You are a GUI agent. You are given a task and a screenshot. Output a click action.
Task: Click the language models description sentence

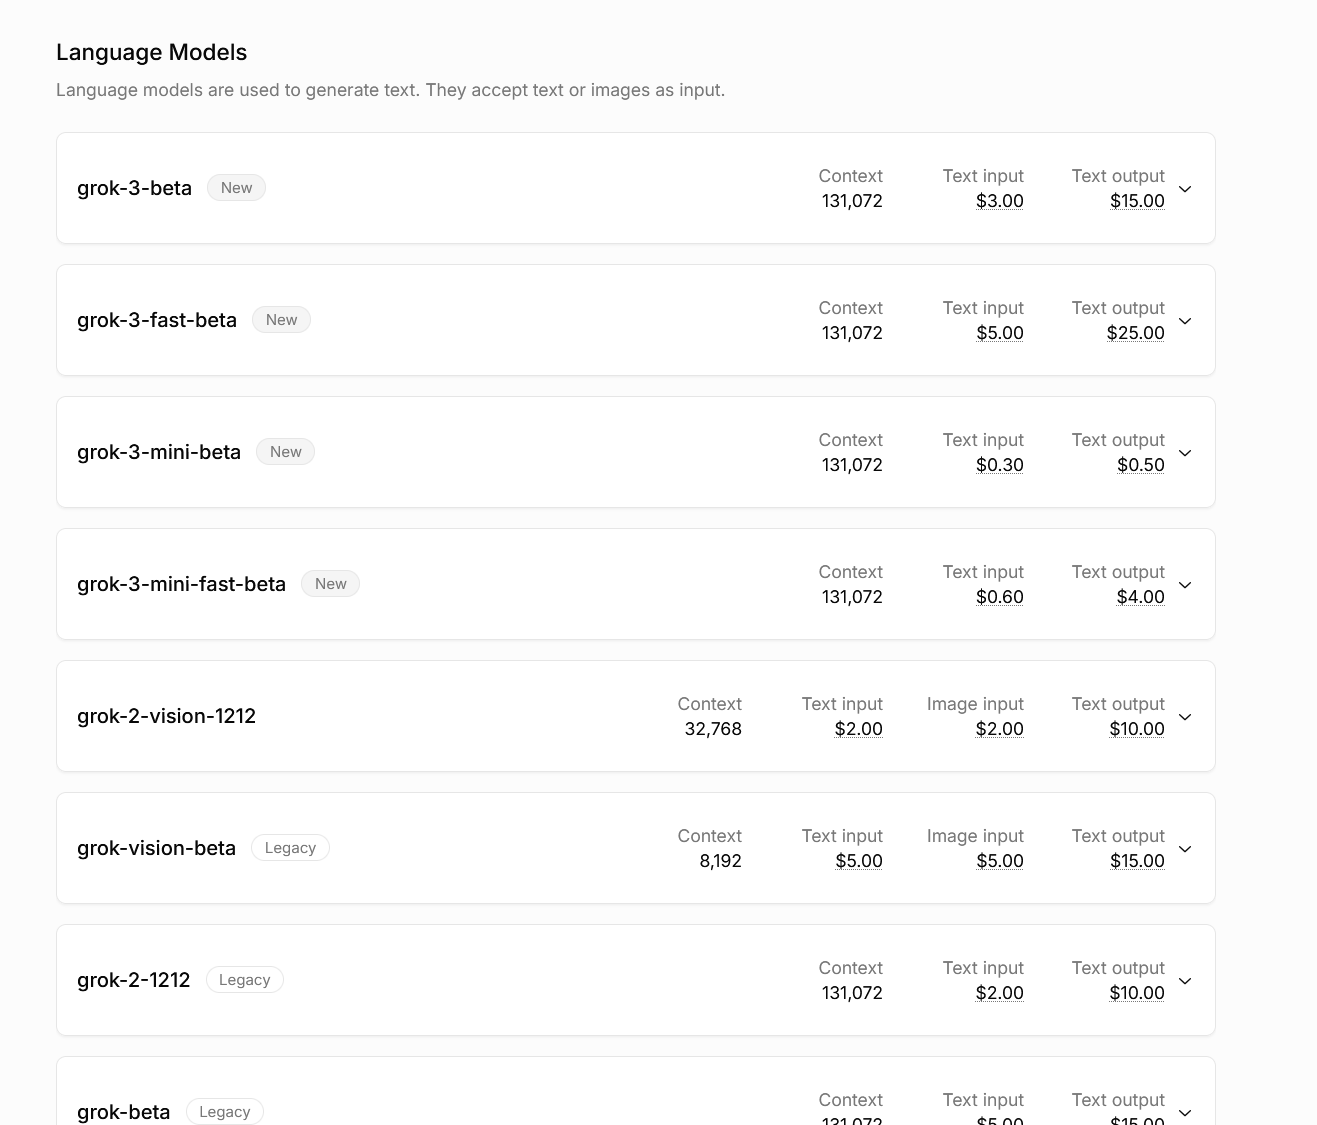coord(390,90)
